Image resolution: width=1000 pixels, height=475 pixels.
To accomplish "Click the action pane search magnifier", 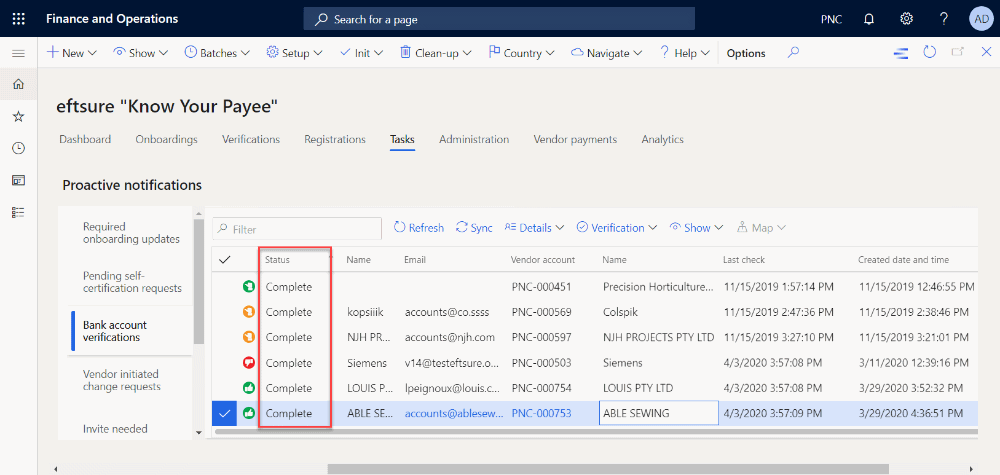I will [x=793, y=53].
